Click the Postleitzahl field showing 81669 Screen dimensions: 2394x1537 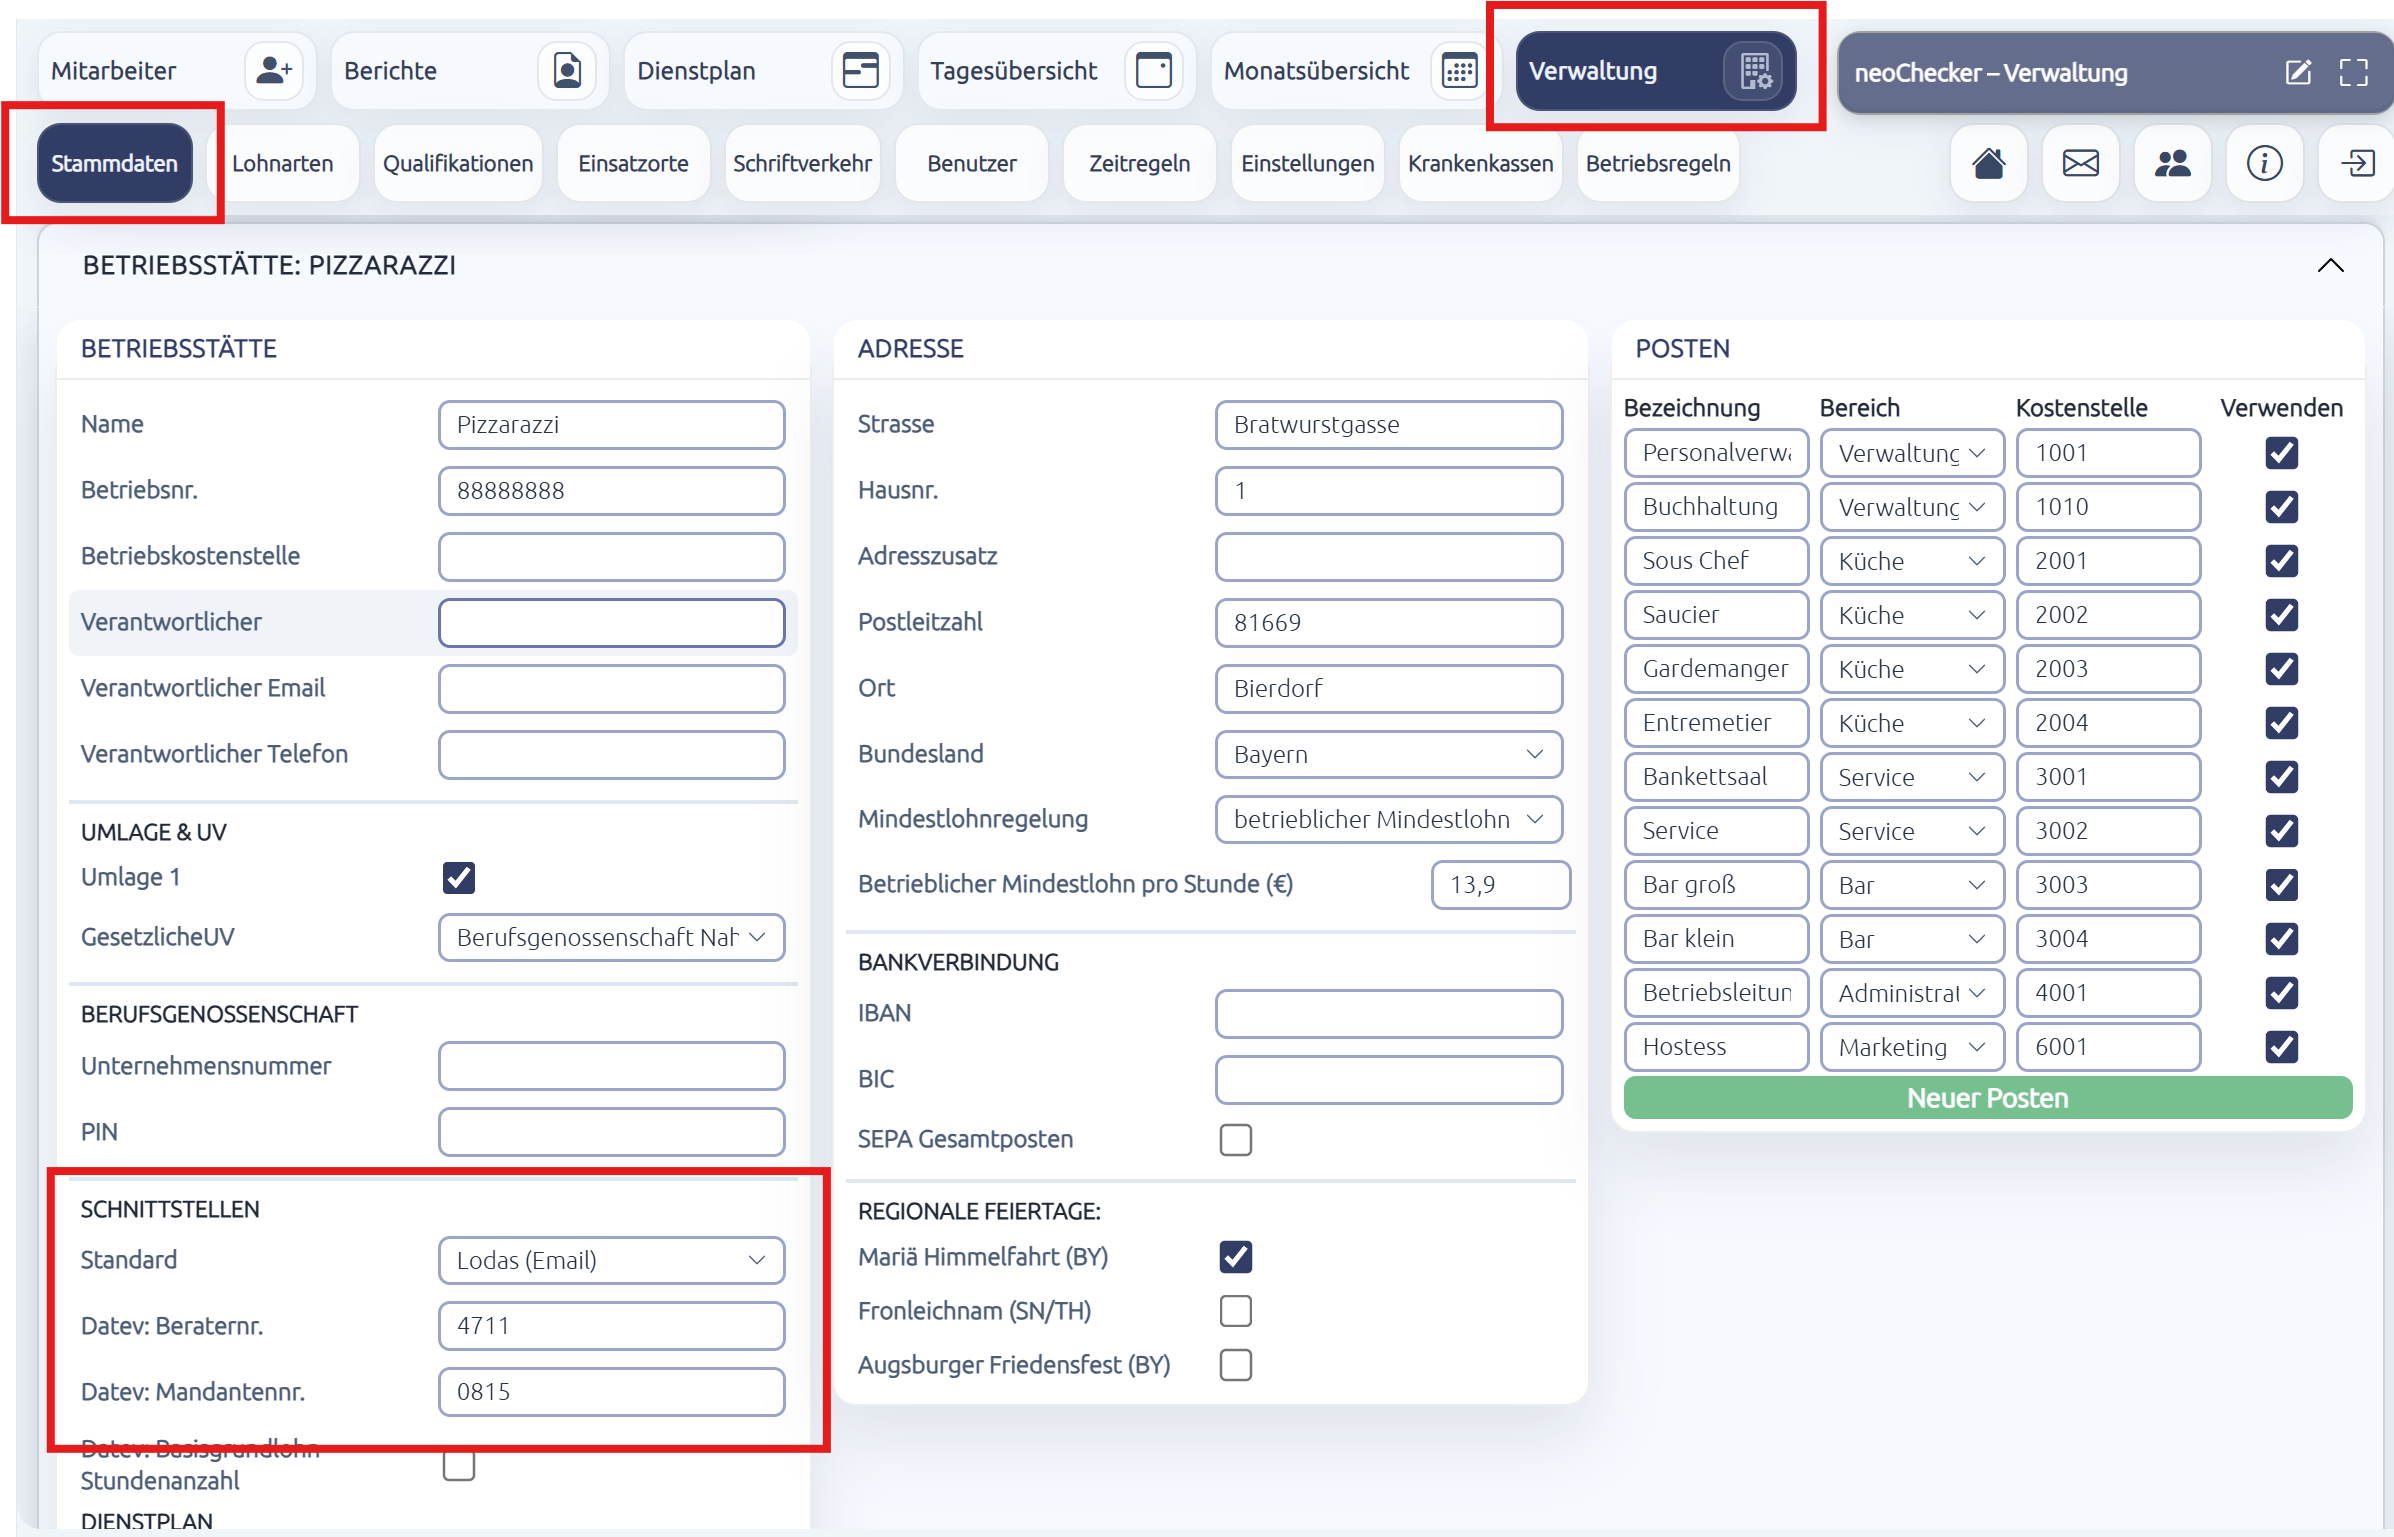click(1388, 622)
